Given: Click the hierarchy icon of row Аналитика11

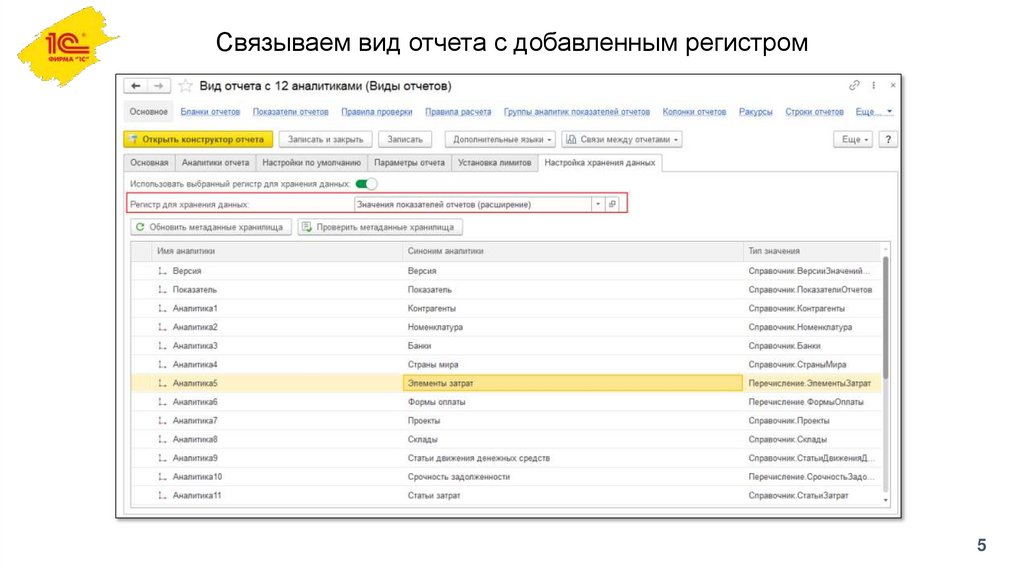Looking at the screenshot, I should tap(162, 496).
